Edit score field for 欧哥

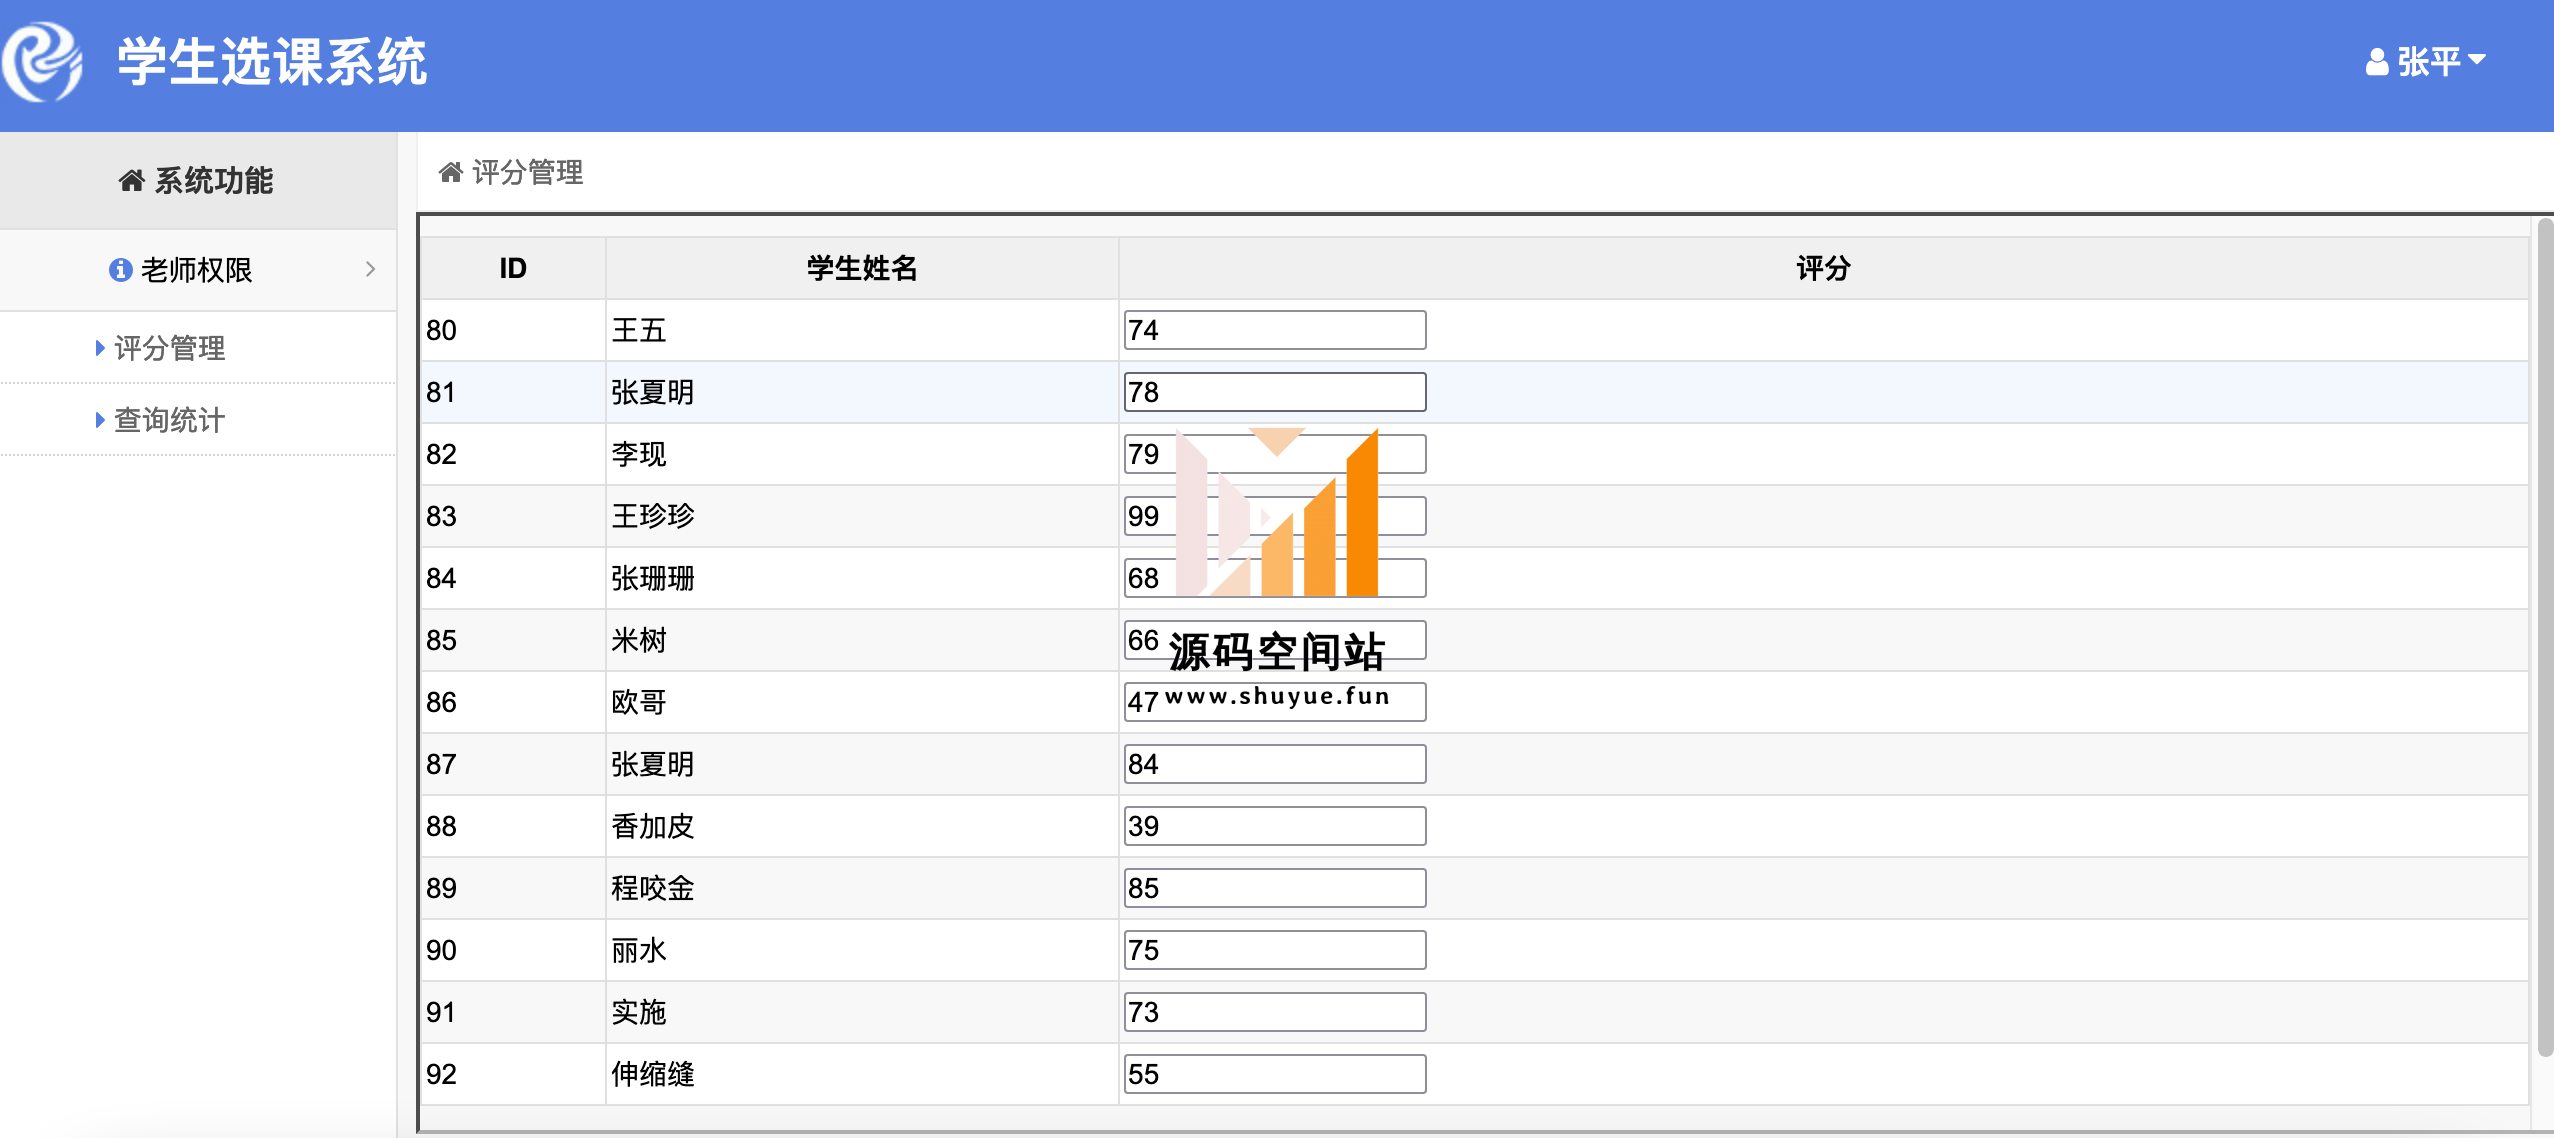click(x=1275, y=702)
